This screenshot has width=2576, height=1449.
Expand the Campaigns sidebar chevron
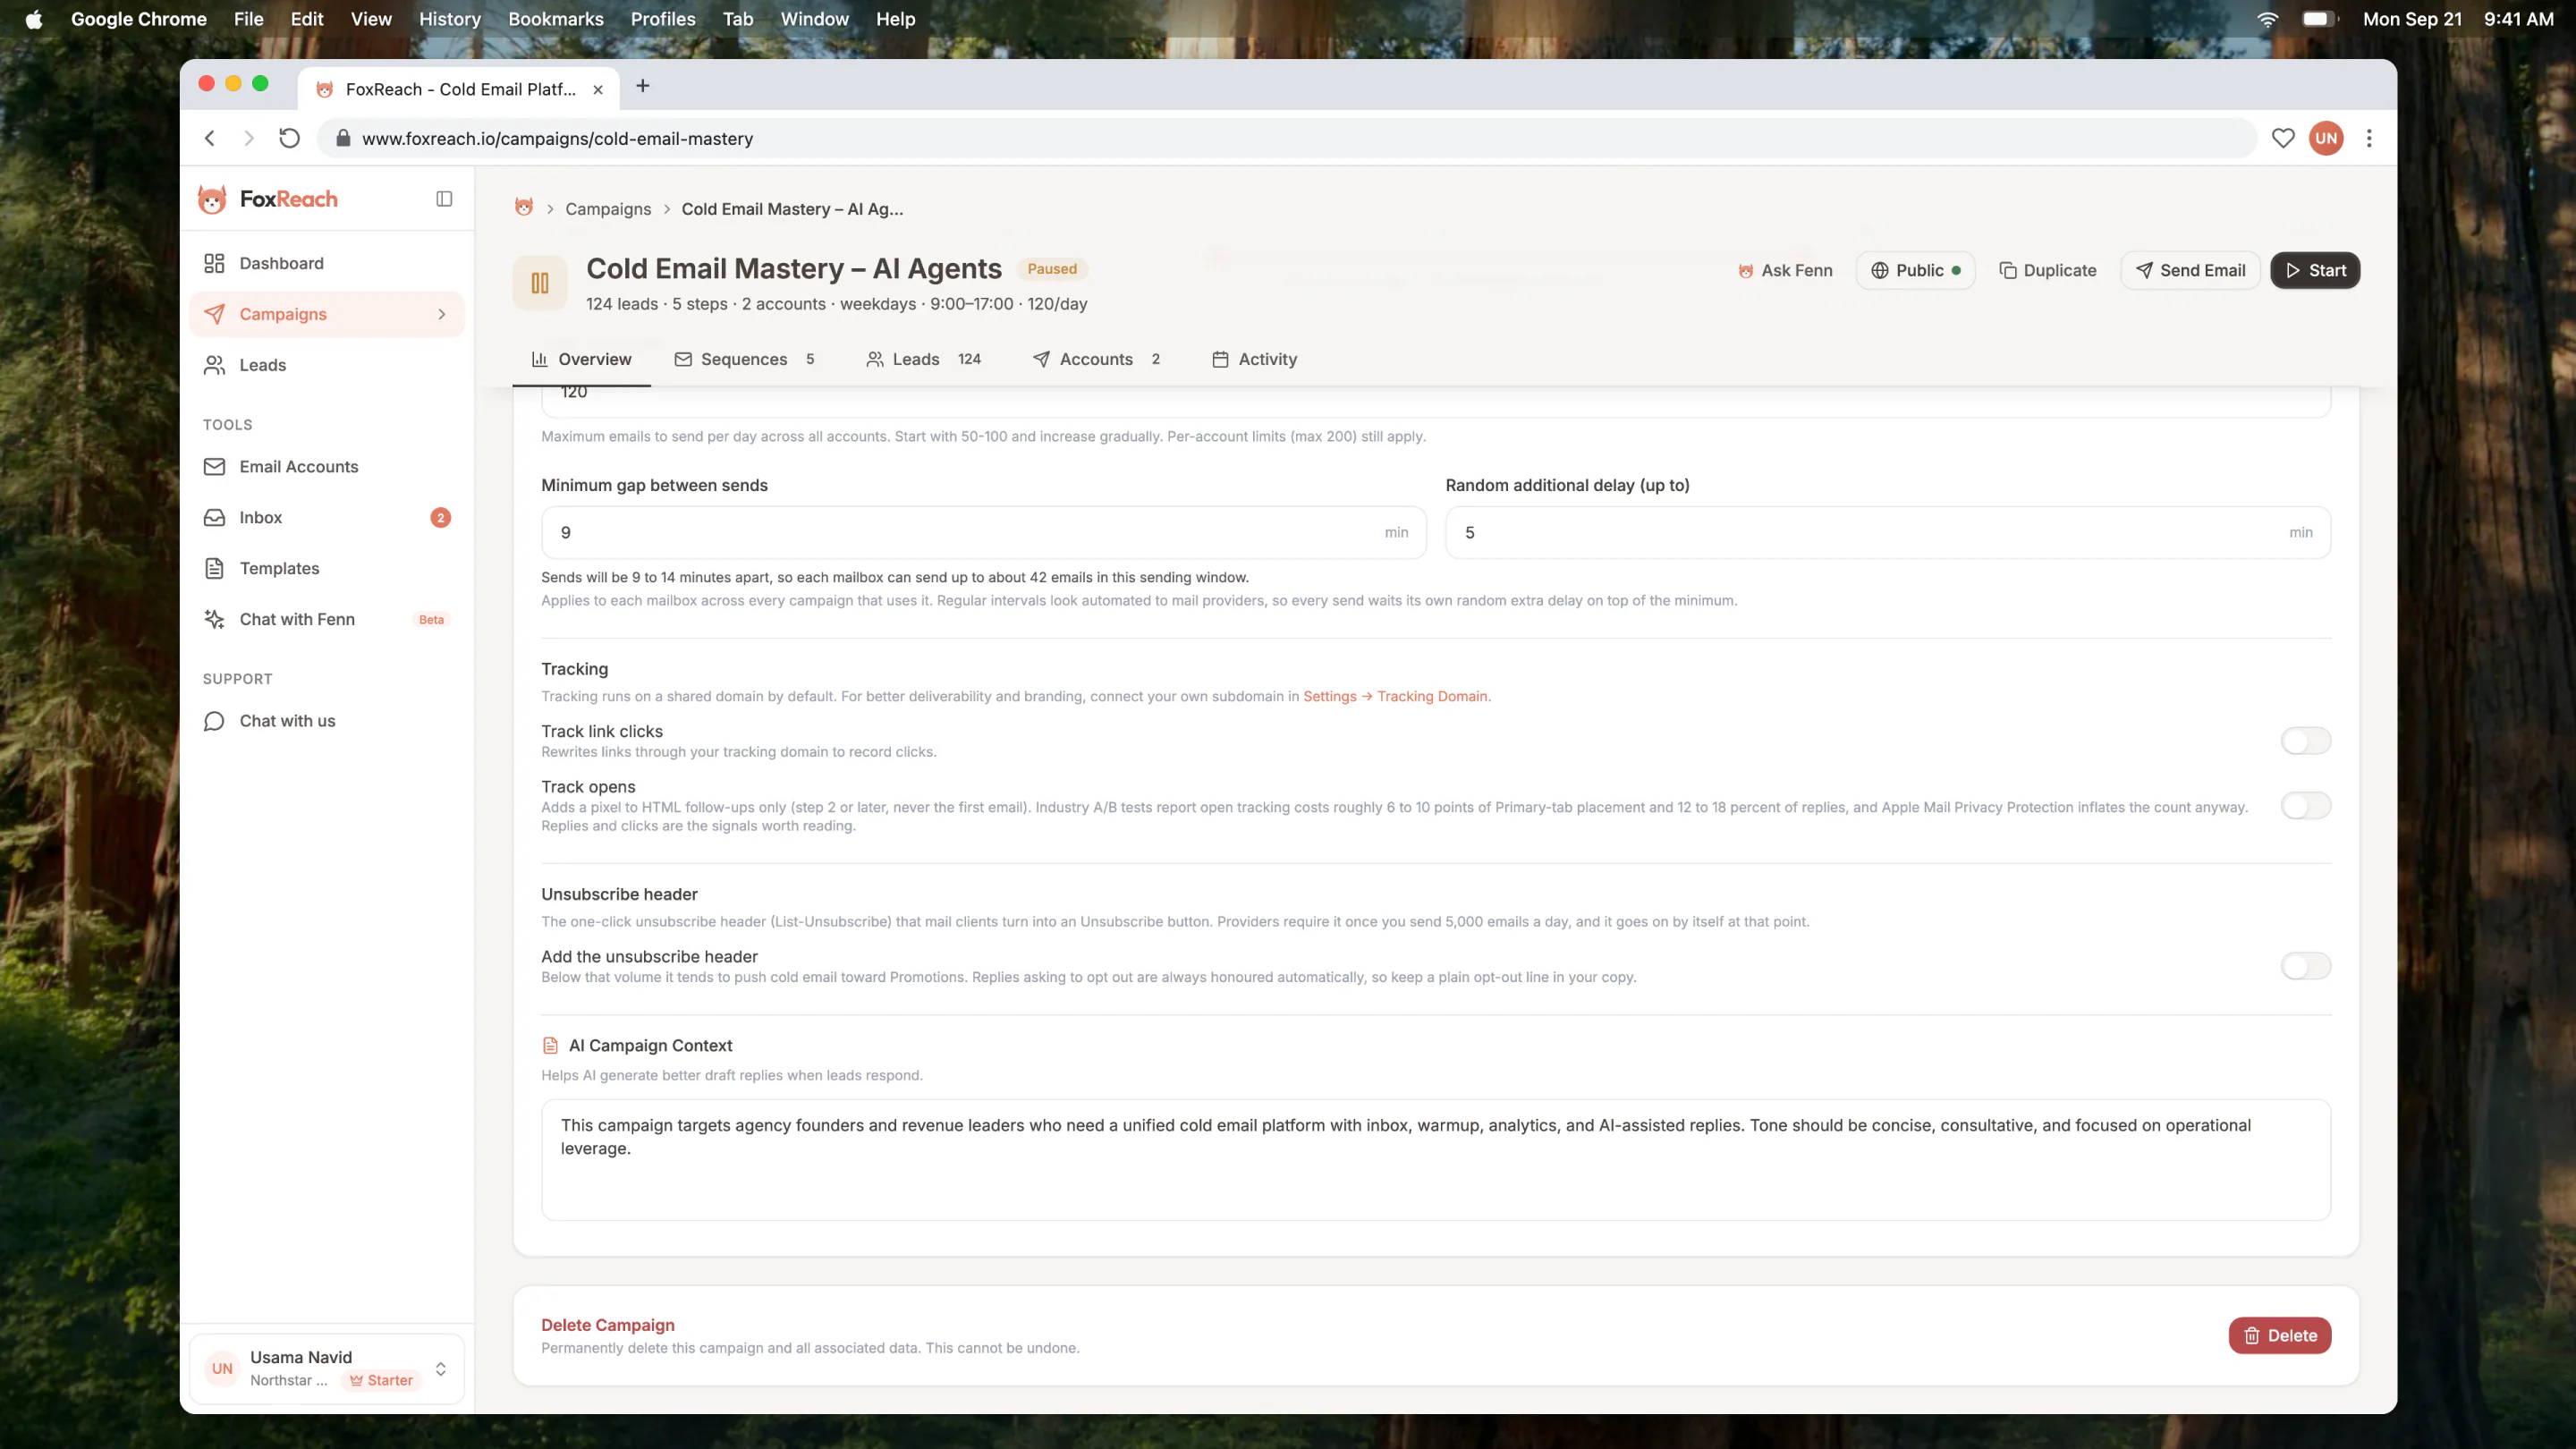(442, 314)
